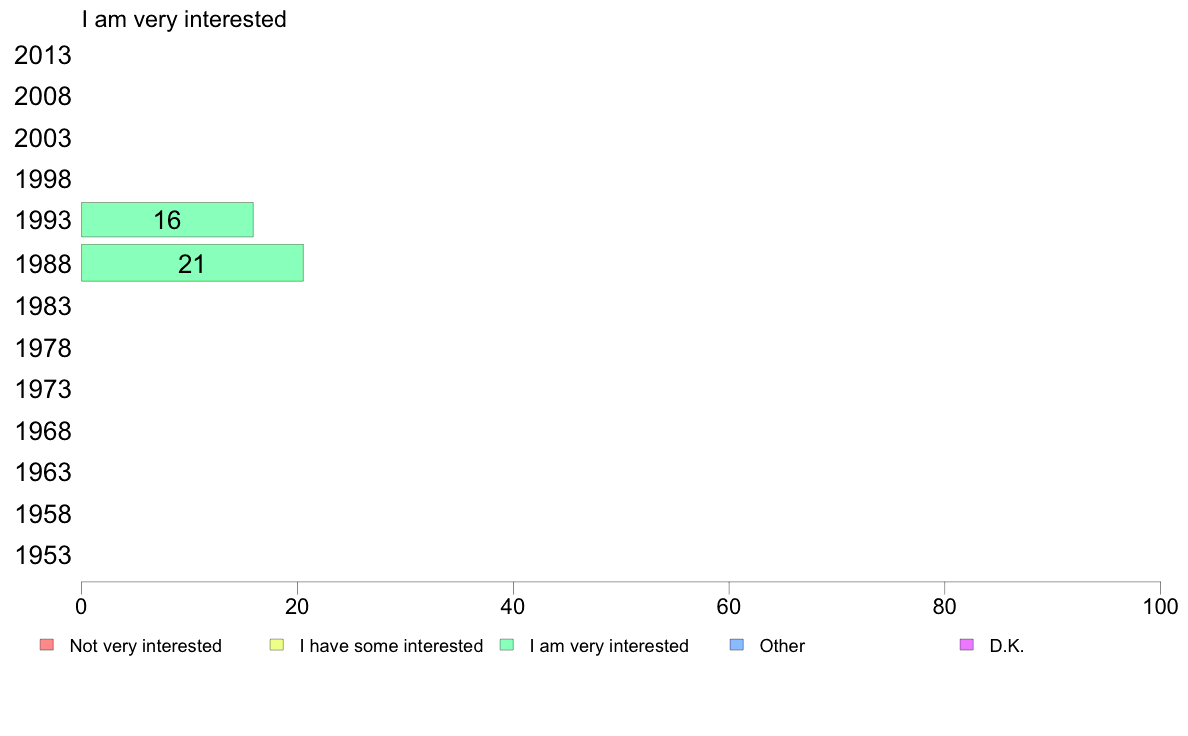Click the 'Not very interested' legend label
The image size is (1188, 736).
(145, 646)
